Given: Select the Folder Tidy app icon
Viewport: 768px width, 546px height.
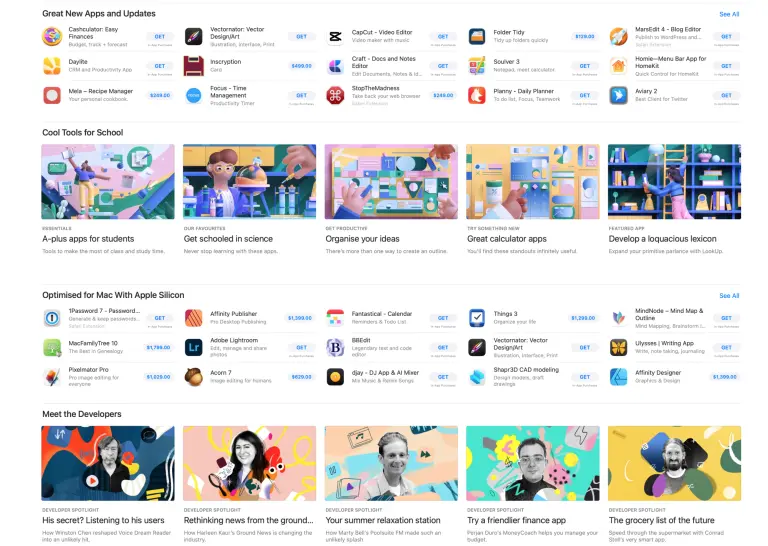Looking at the screenshot, I should pos(477,37).
